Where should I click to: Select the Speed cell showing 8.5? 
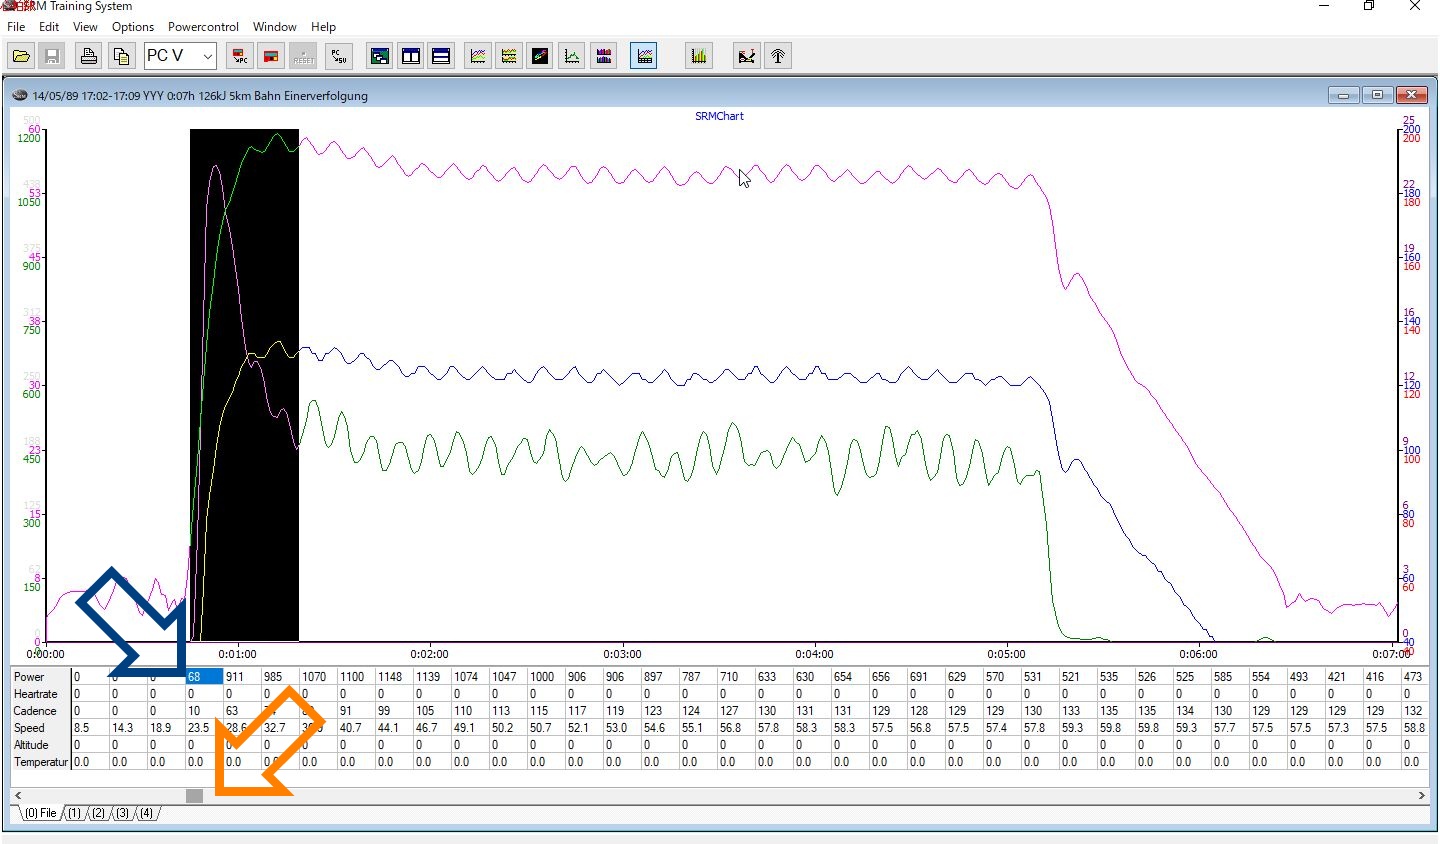90,728
